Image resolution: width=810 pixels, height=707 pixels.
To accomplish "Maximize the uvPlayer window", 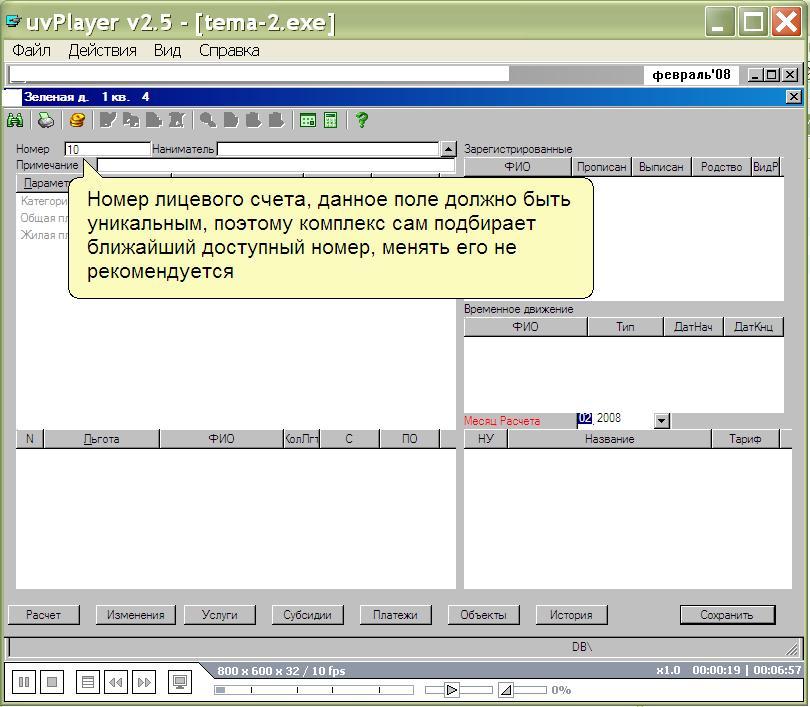I will 753,22.
